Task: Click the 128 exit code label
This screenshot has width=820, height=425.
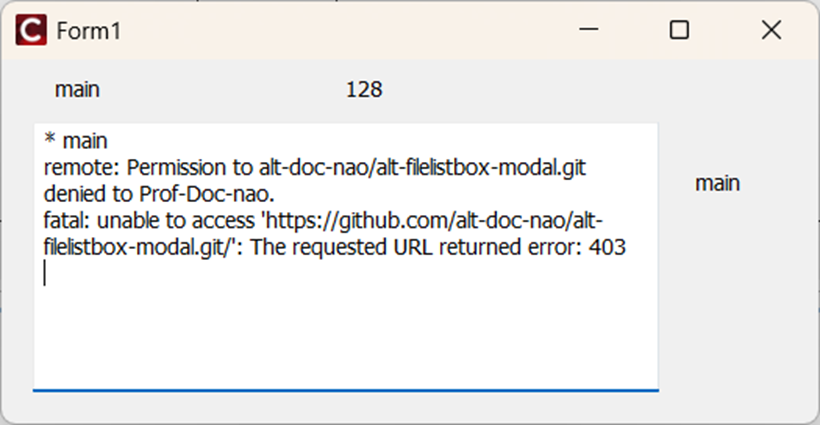Action: click(364, 90)
